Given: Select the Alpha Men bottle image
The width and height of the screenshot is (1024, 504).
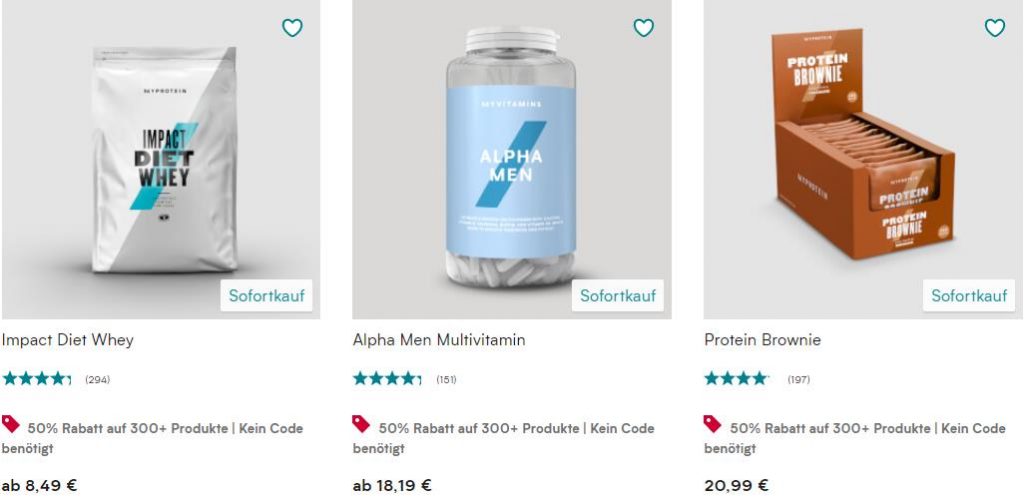Looking at the screenshot, I should tap(511, 160).
